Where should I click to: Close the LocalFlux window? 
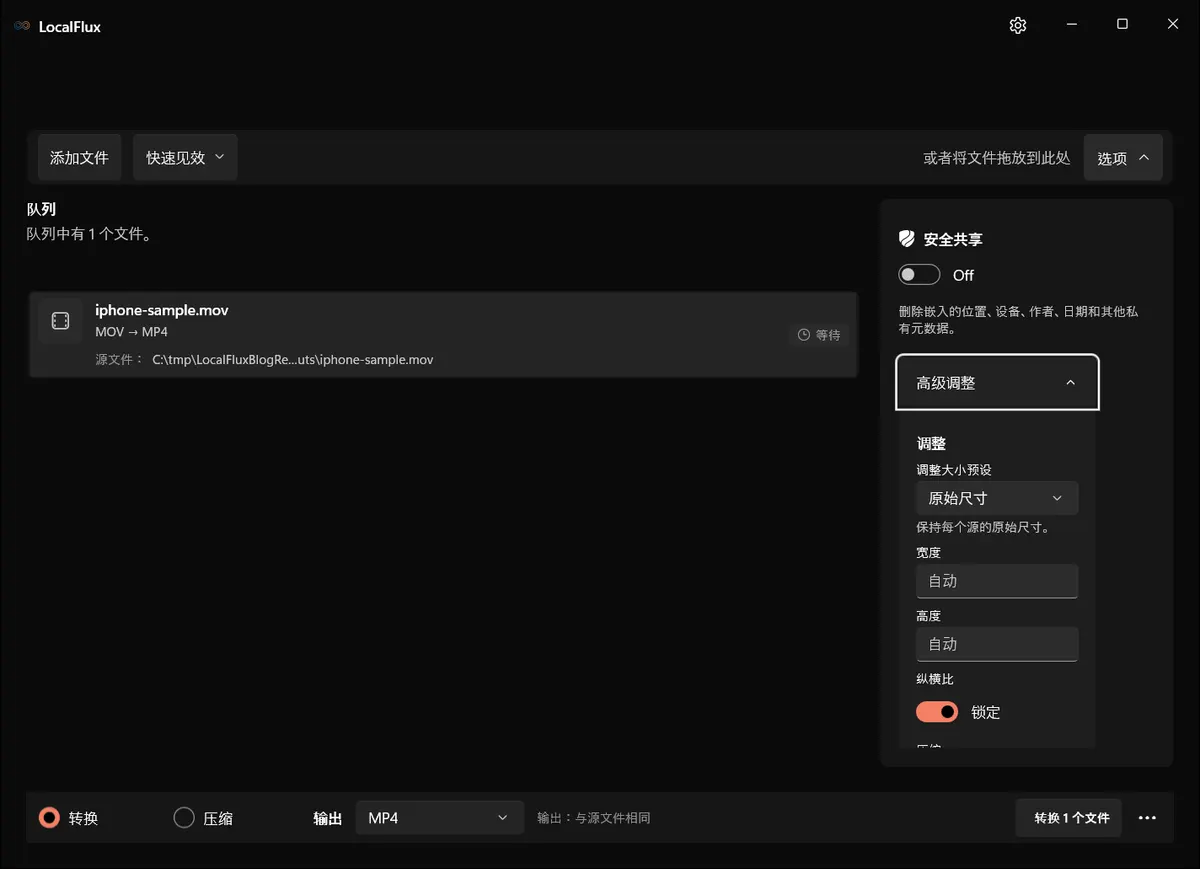pyautogui.click(x=1173, y=25)
